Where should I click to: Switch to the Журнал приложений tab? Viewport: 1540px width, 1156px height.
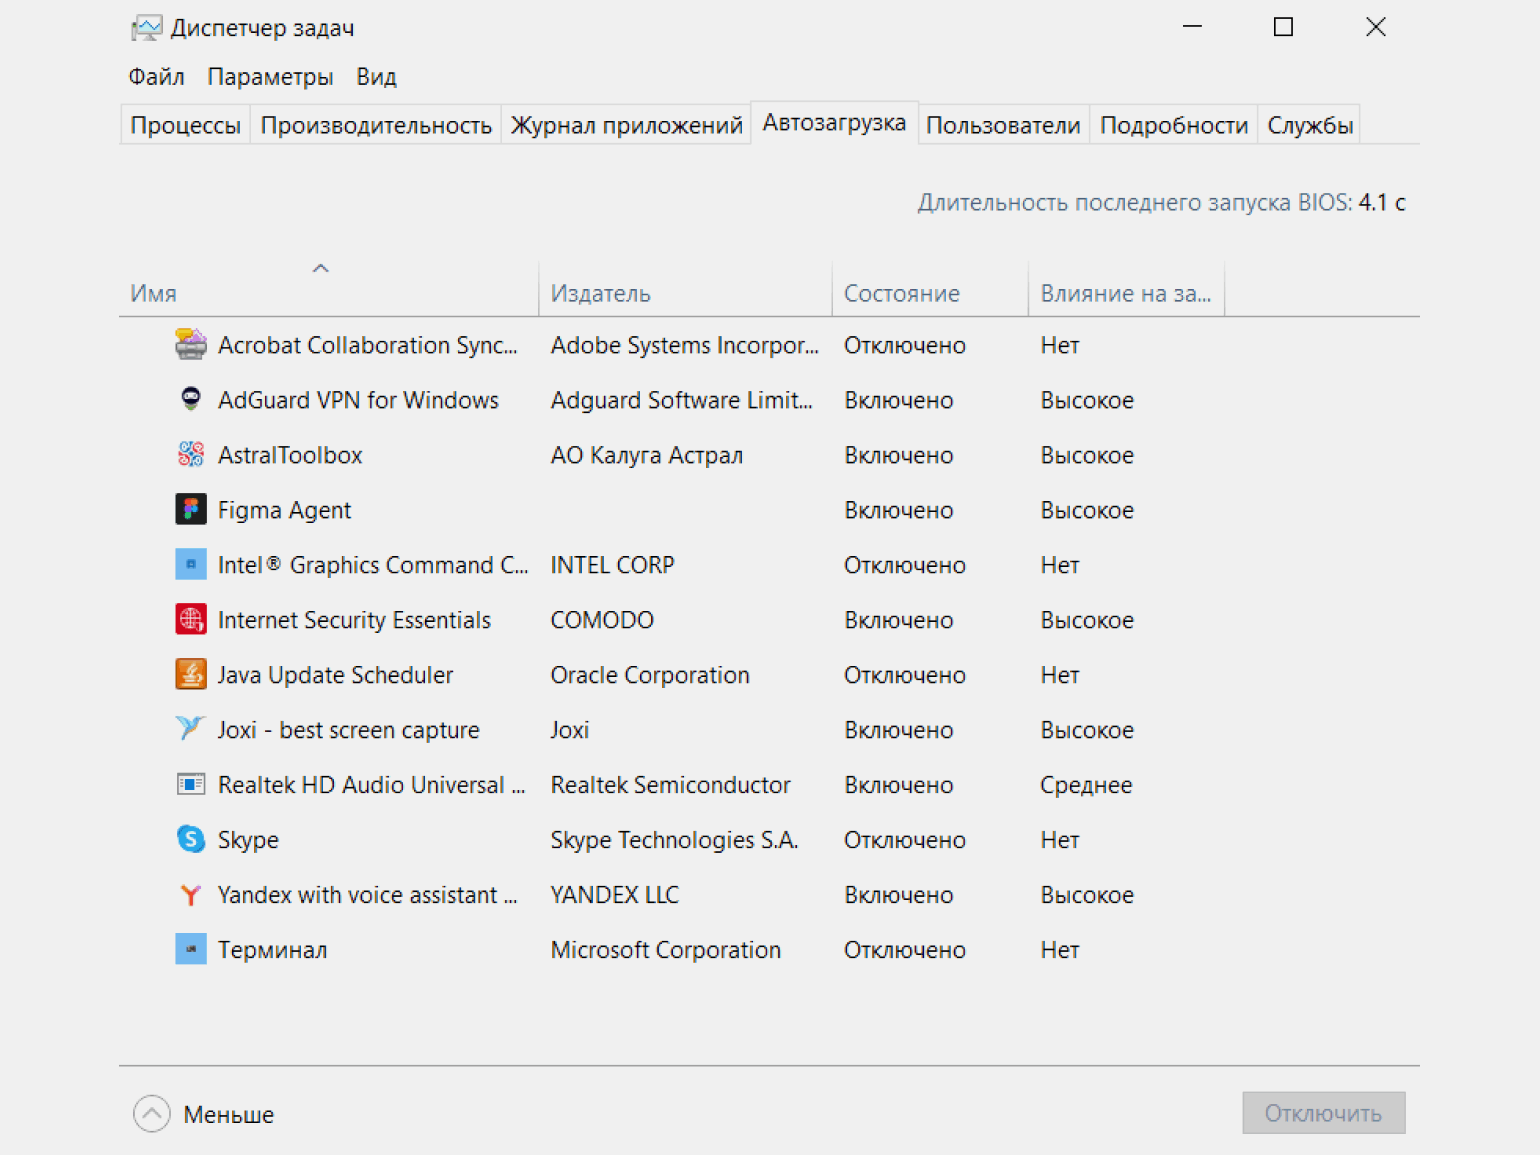click(626, 126)
